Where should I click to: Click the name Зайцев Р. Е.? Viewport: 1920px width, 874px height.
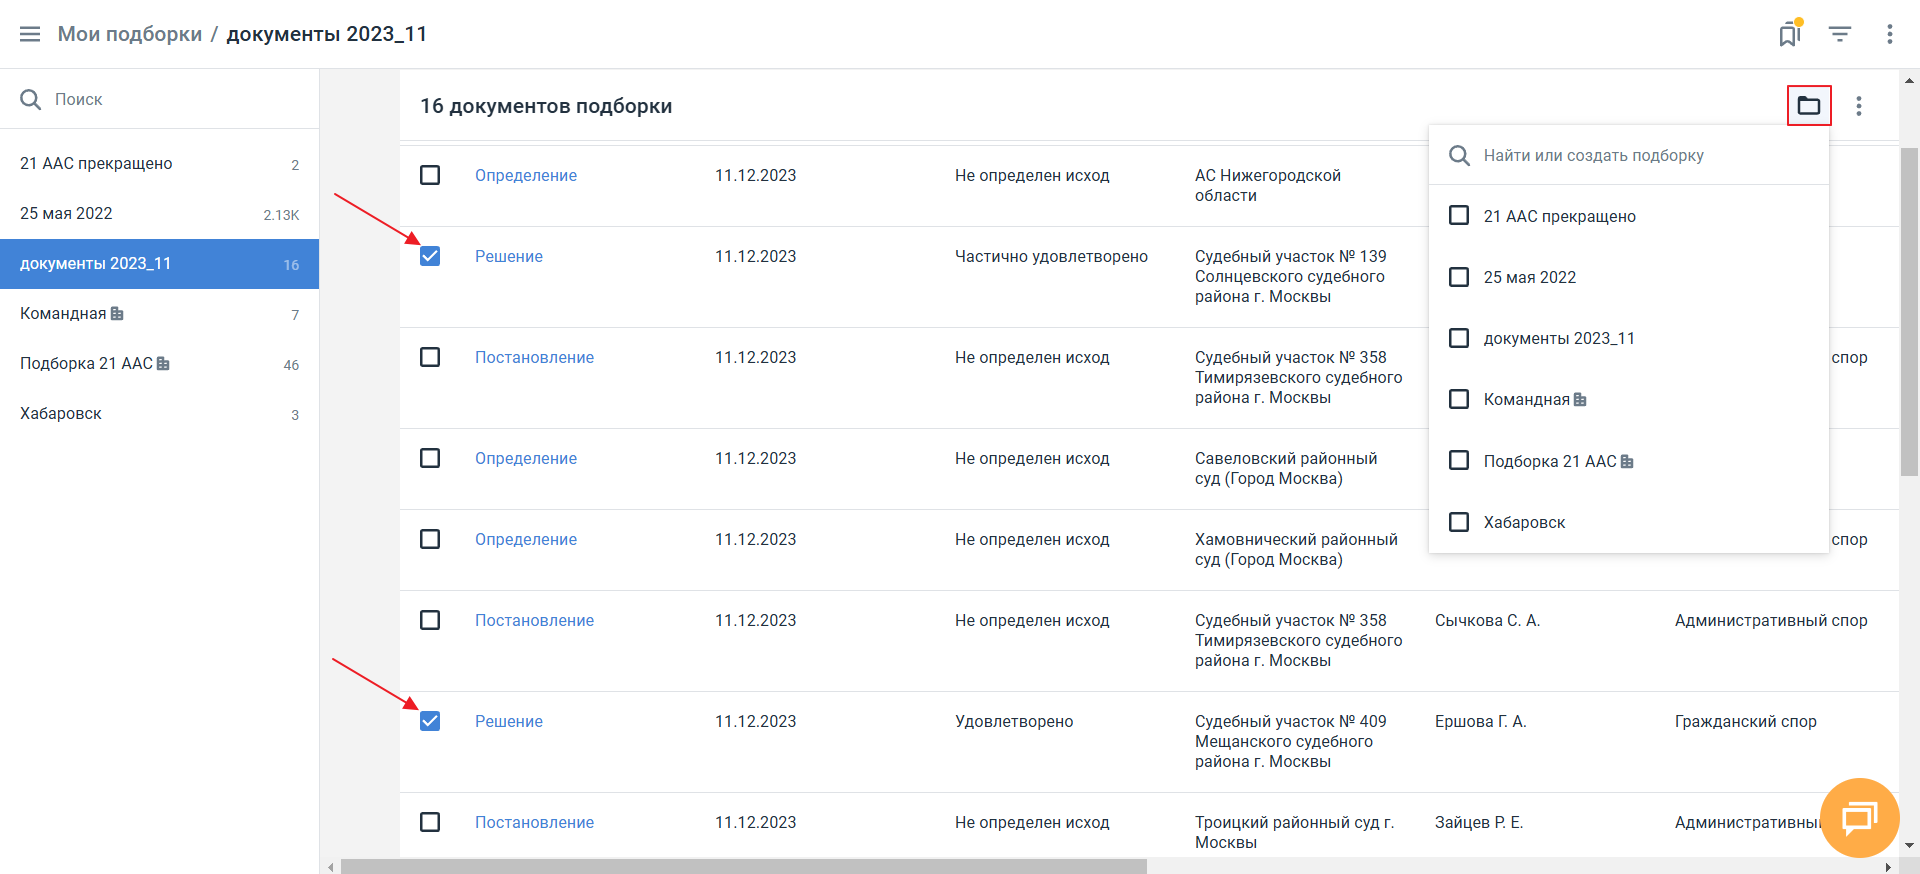[1479, 822]
